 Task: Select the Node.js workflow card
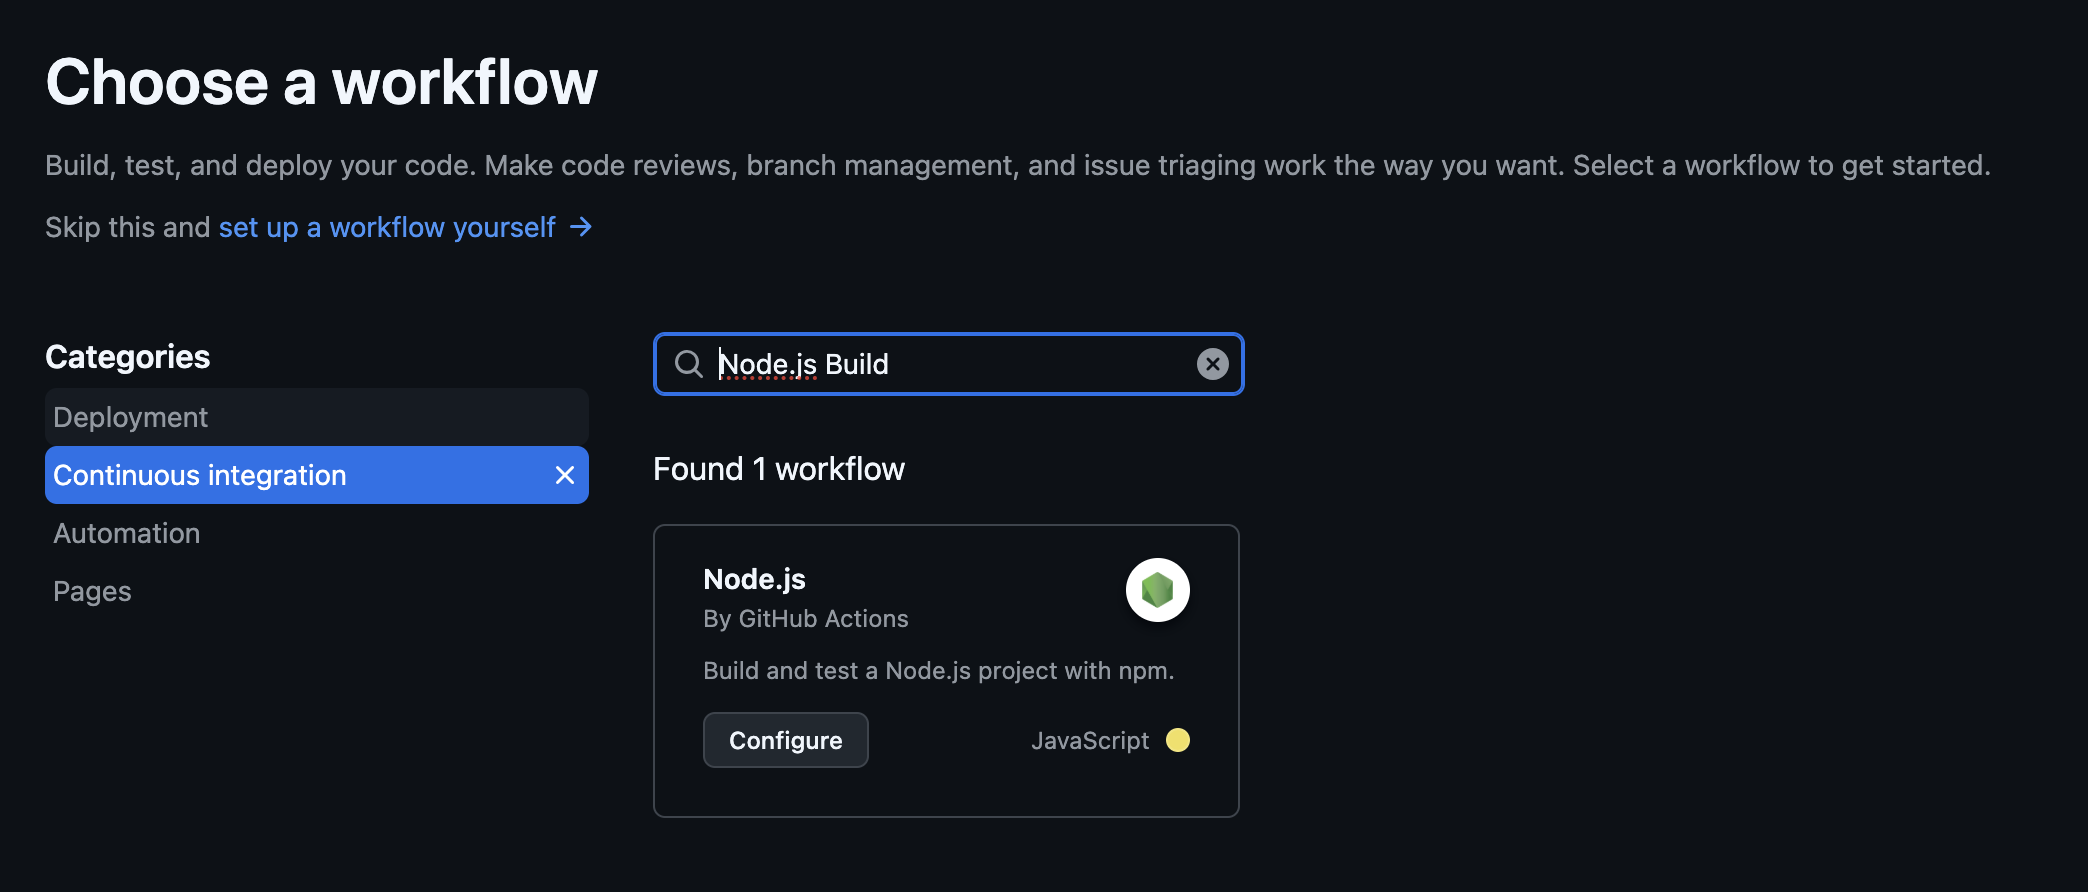click(x=947, y=670)
